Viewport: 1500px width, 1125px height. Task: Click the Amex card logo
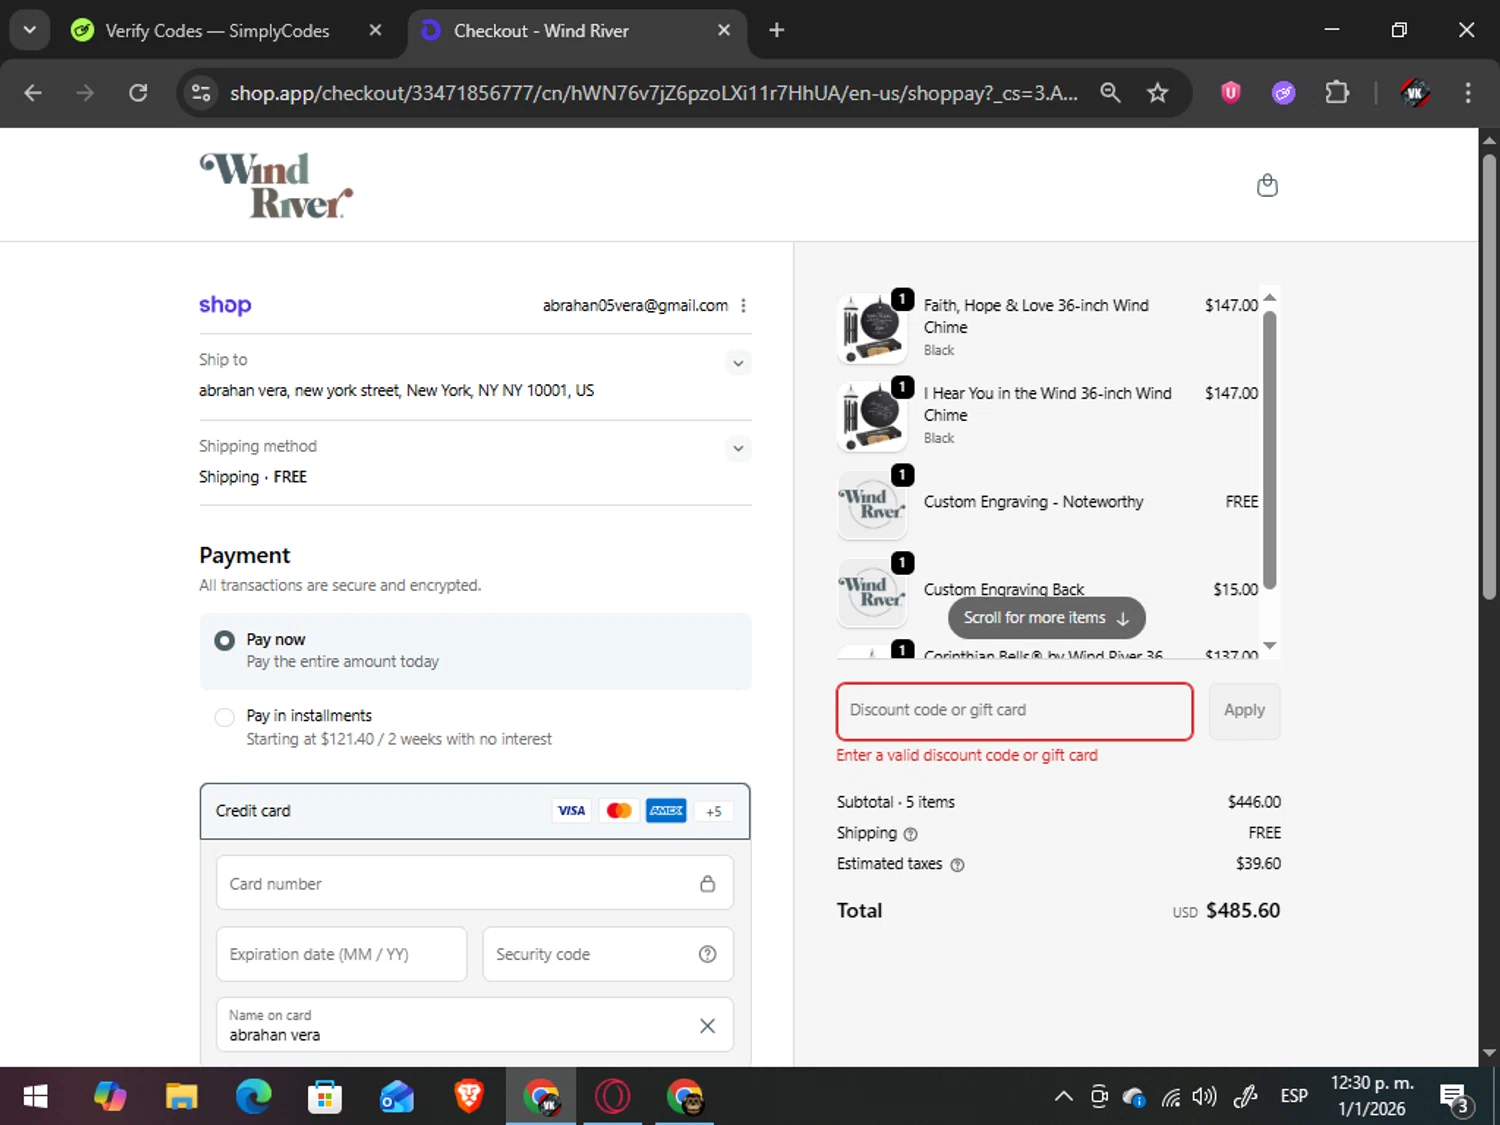(x=666, y=811)
